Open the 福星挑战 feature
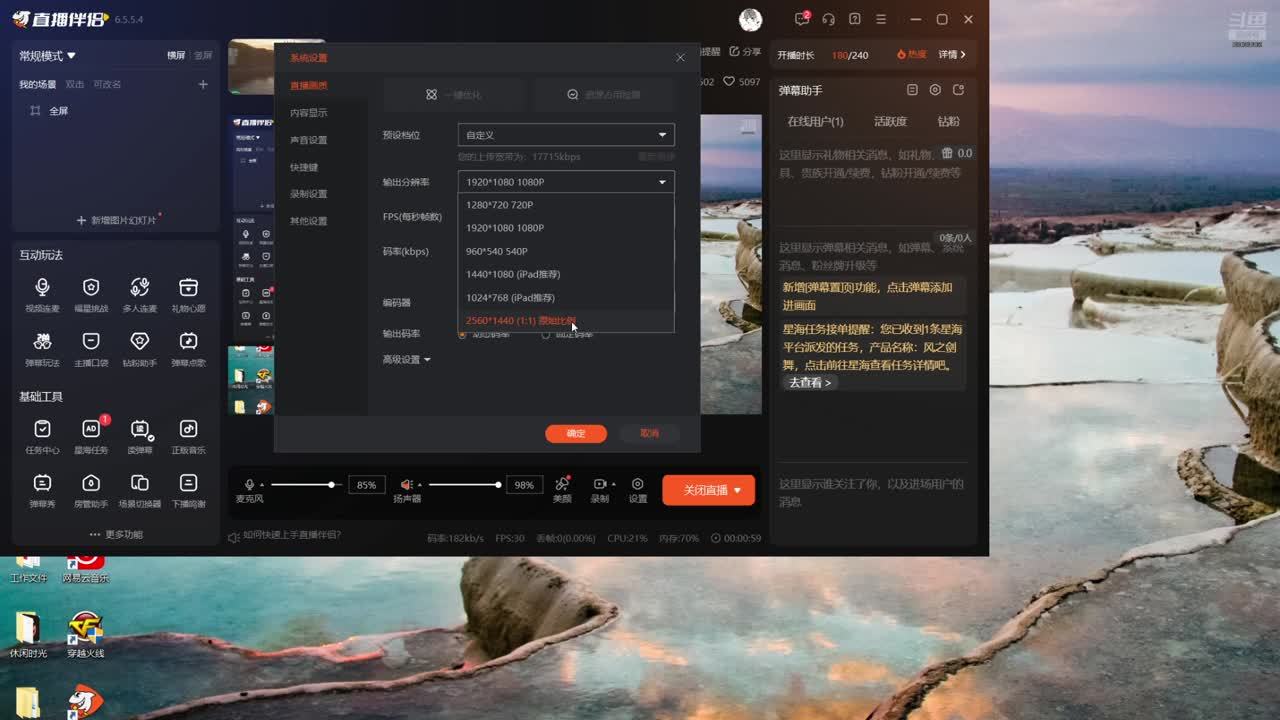The width and height of the screenshot is (1280, 720). point(91,294)
